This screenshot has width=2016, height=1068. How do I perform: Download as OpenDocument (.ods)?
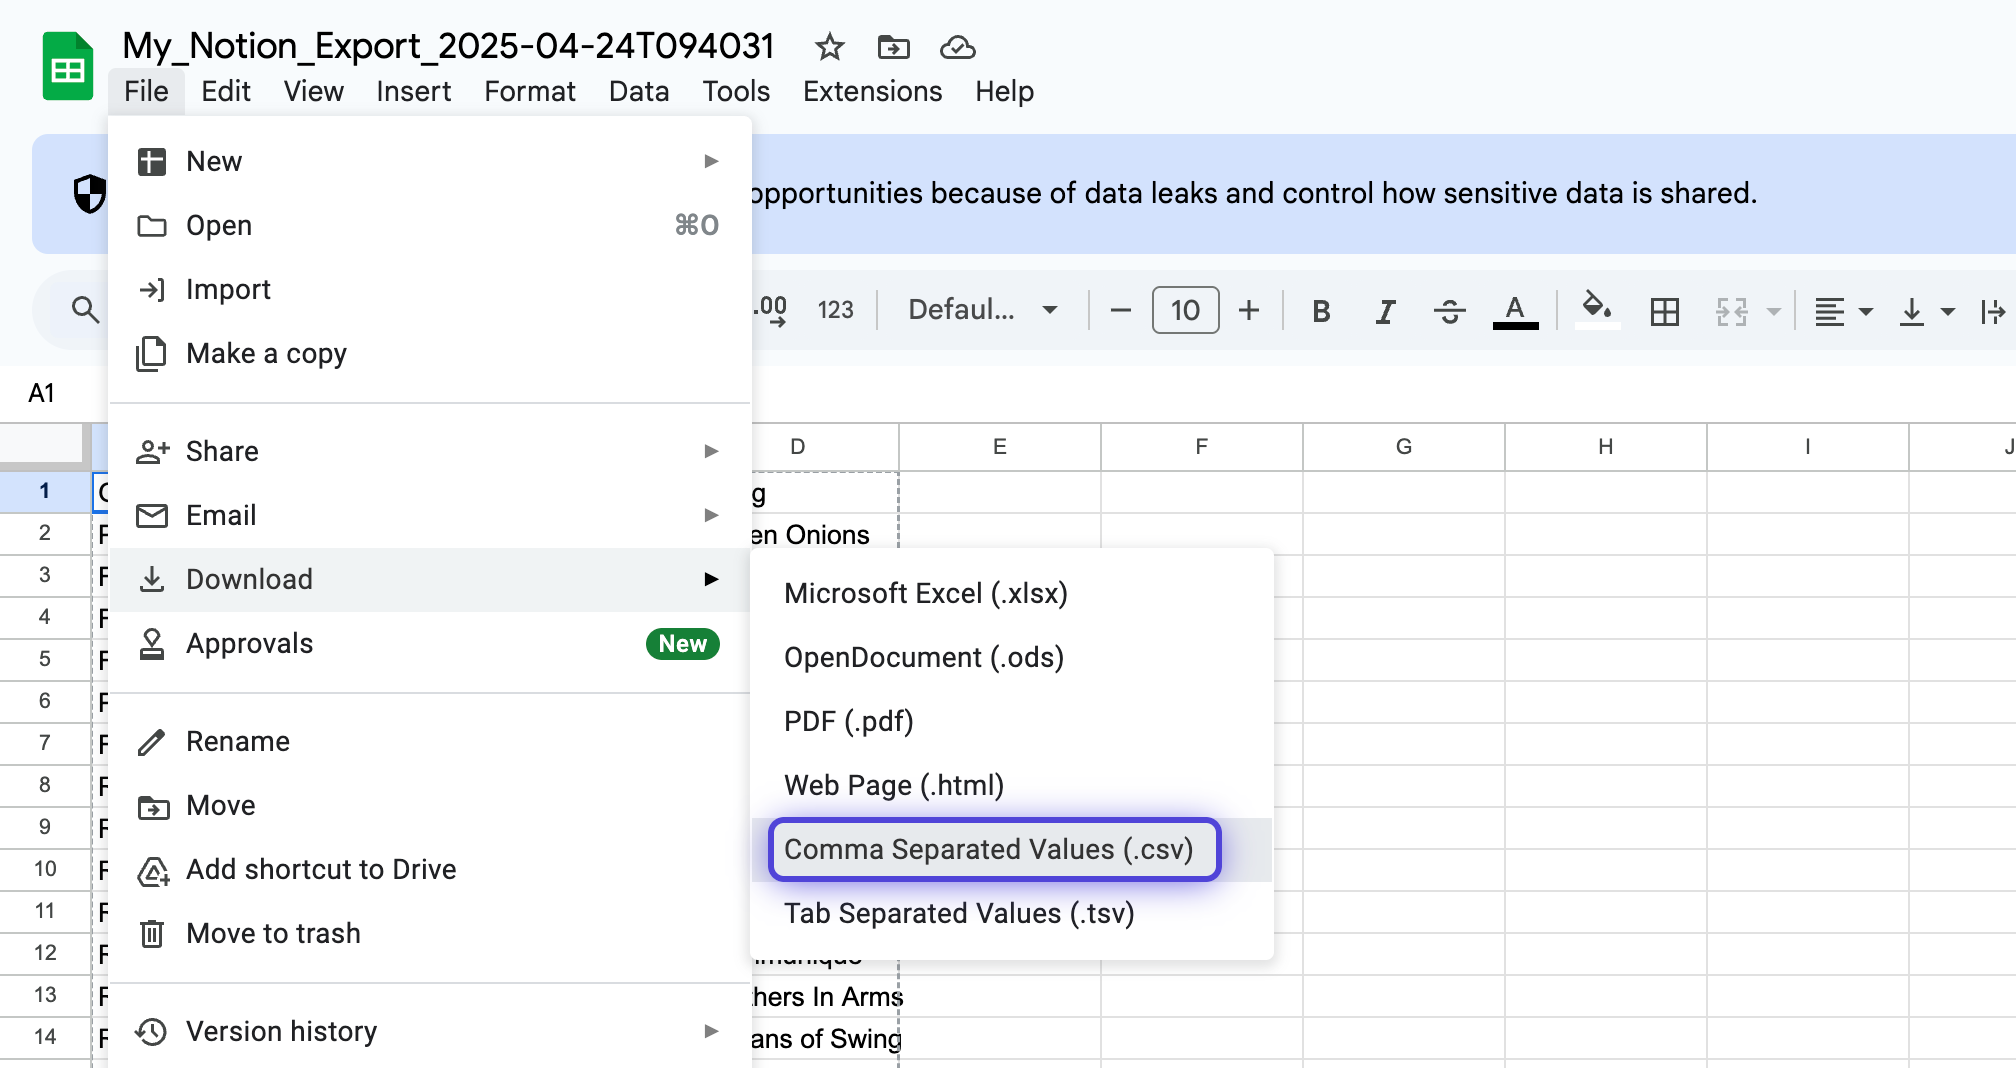(1012, 657)
